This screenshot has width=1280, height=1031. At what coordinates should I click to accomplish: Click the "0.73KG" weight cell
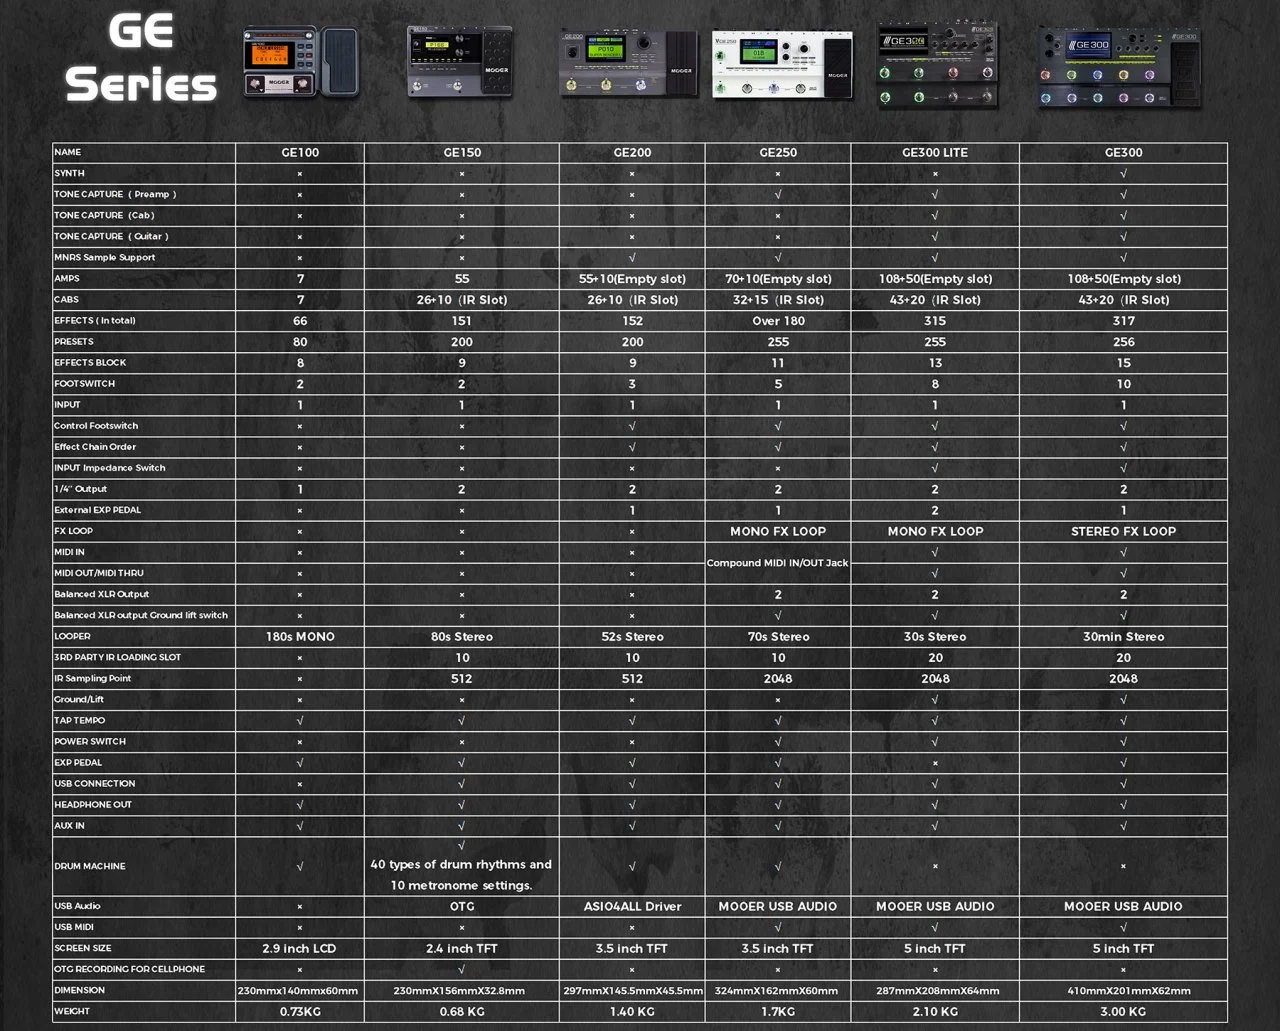tap(300, 1011)
